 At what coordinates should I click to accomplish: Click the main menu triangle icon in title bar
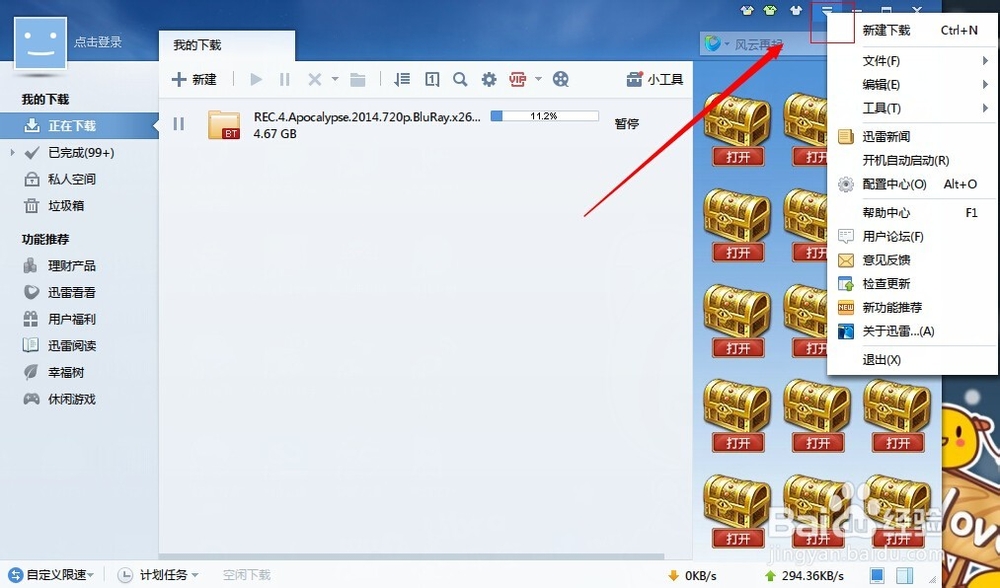827,11
